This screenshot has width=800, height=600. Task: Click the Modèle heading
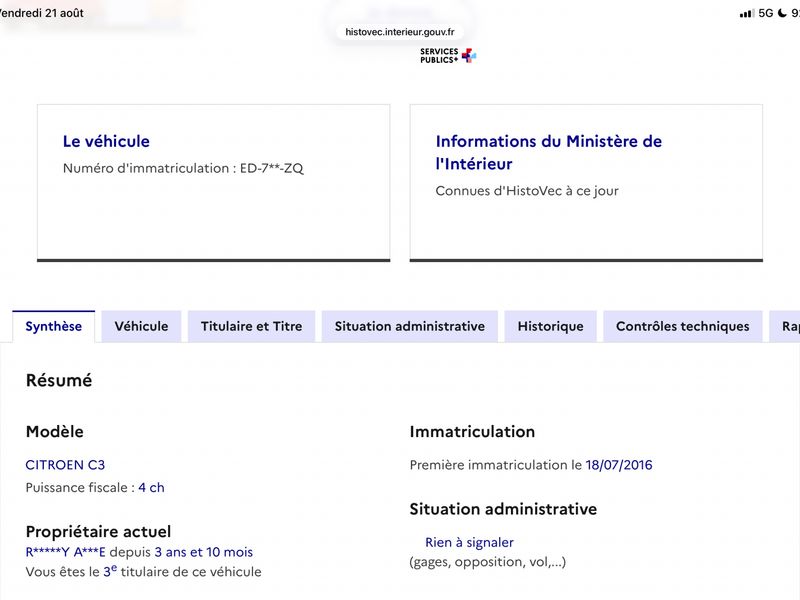(x=55, y=432)
